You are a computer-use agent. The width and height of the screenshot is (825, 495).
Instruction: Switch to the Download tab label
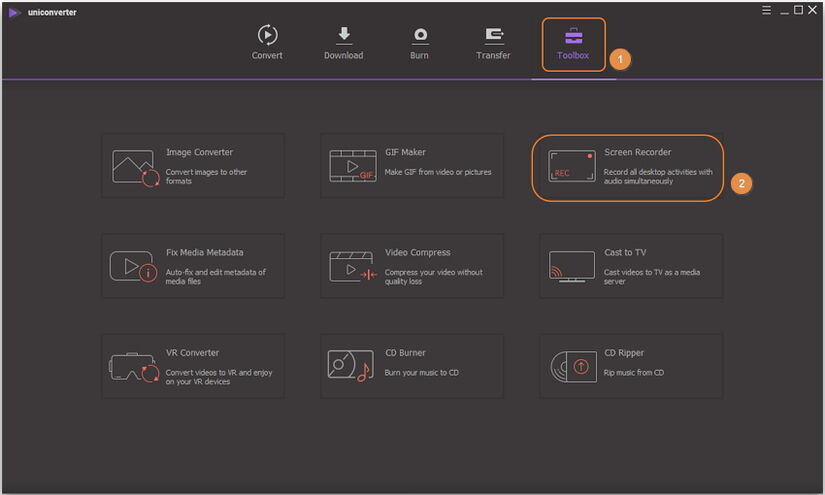click(344, 55)
